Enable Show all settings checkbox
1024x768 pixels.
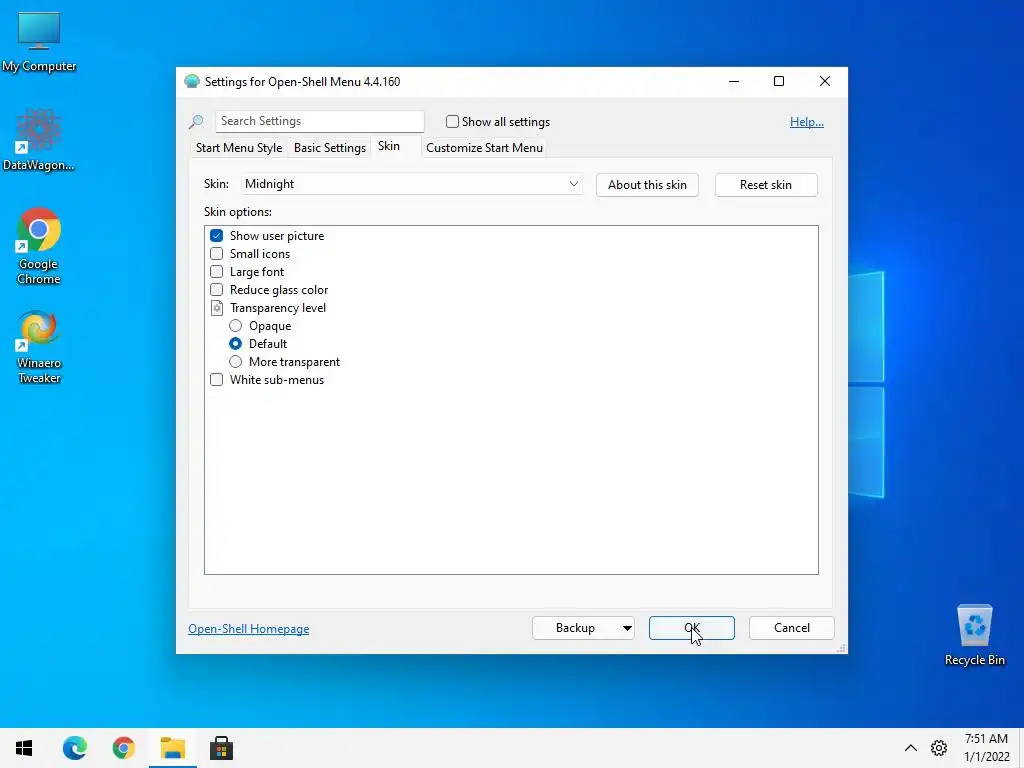[452, 121]
